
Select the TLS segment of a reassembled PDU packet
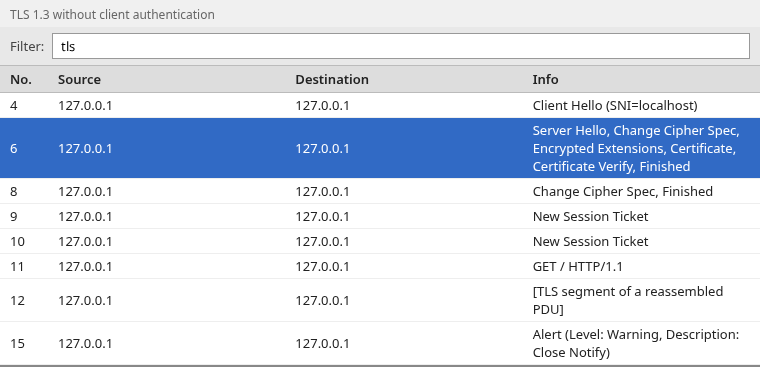(x=380, y=300)
